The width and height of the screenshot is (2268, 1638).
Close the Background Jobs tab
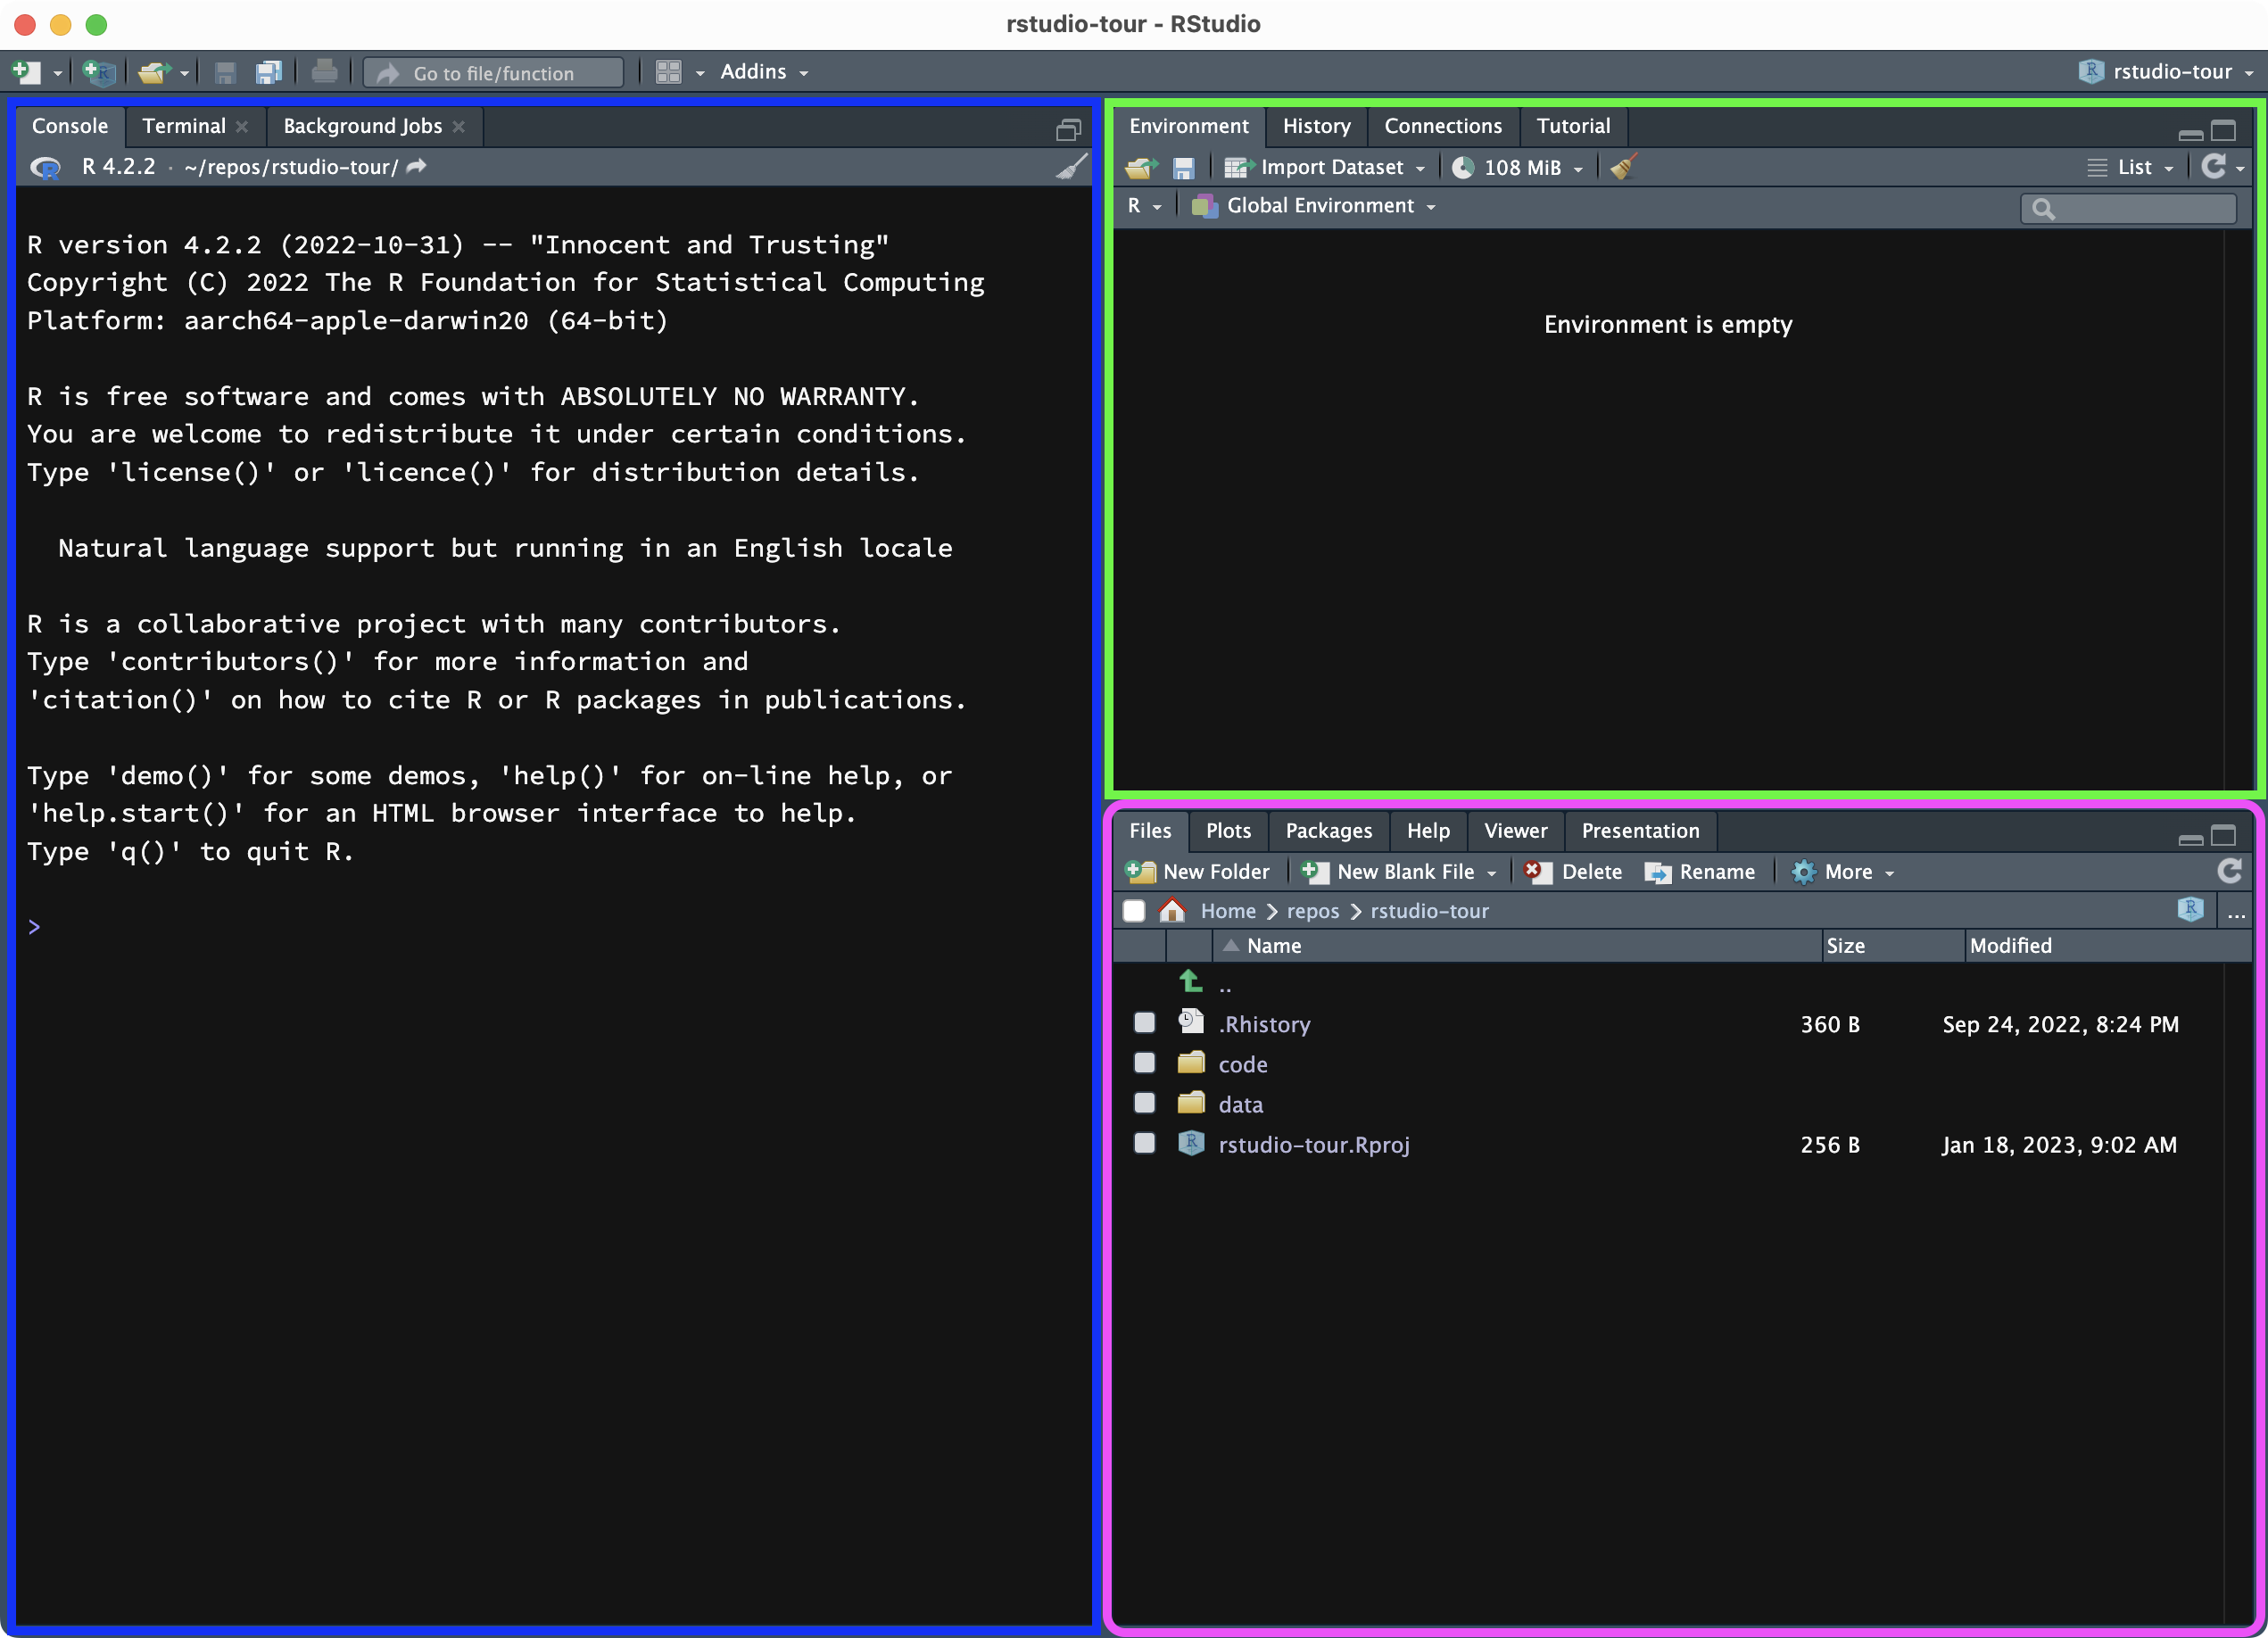tap(458, 126)
